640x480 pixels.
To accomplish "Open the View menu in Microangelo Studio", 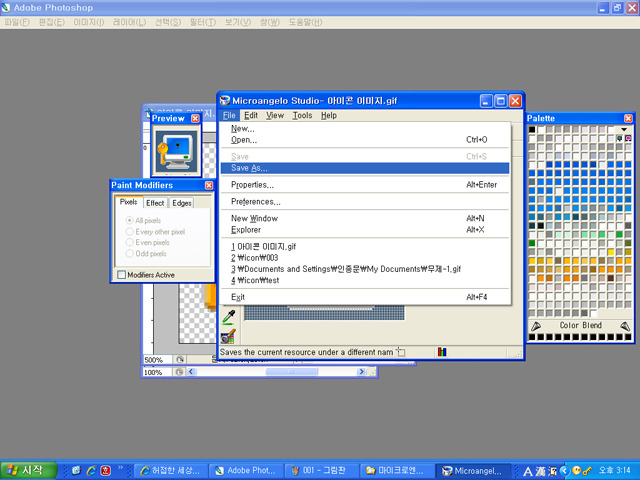I will [x=275, y=116].
